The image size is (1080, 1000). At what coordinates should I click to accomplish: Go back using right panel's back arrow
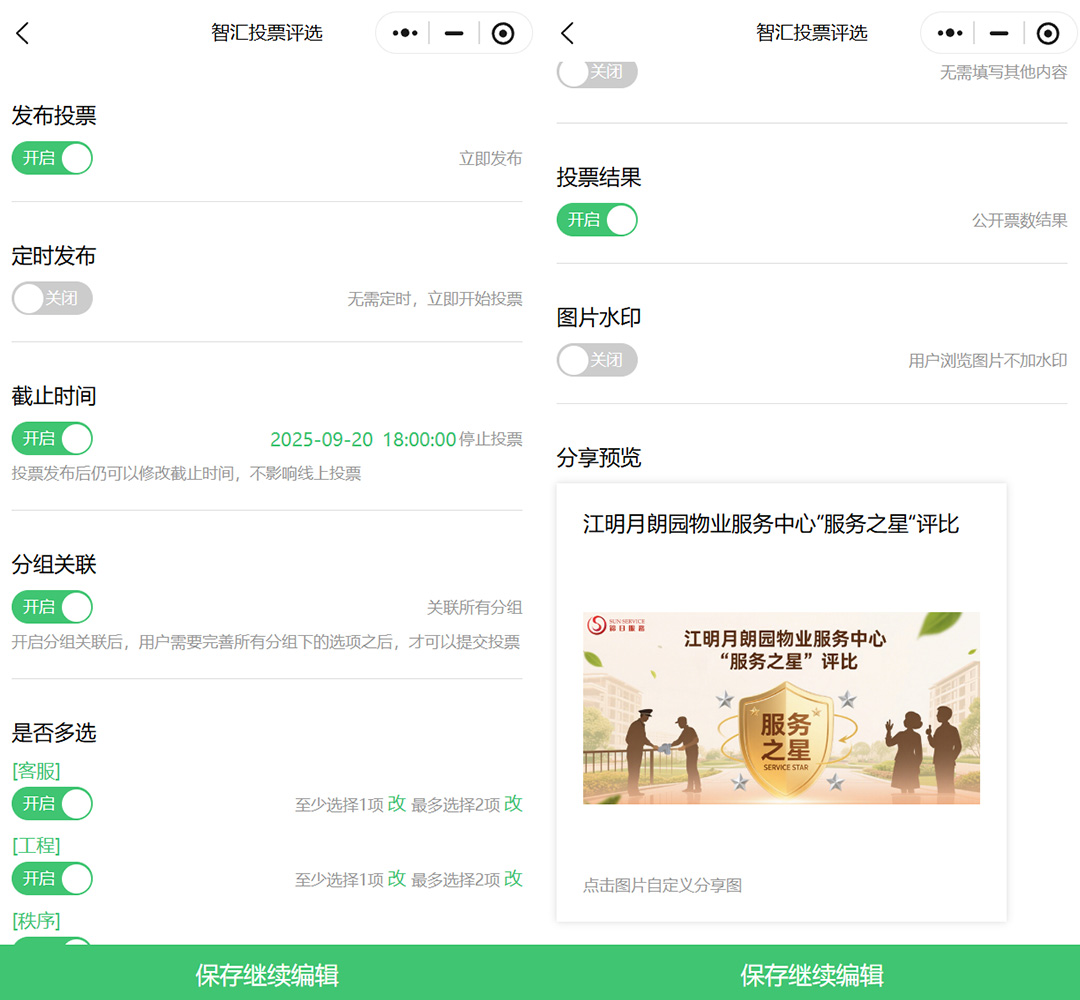pyautogui.click(x=567, y=33)
